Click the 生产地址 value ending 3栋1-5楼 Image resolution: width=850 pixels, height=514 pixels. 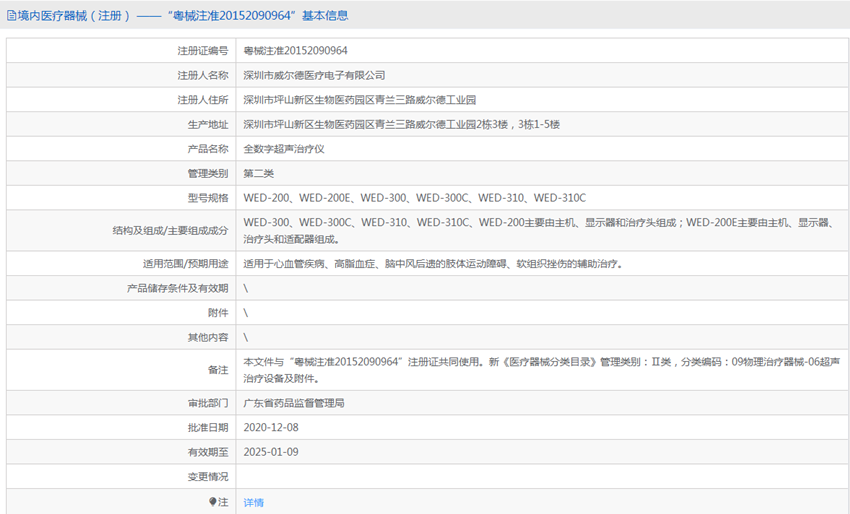tap(401, 124)
